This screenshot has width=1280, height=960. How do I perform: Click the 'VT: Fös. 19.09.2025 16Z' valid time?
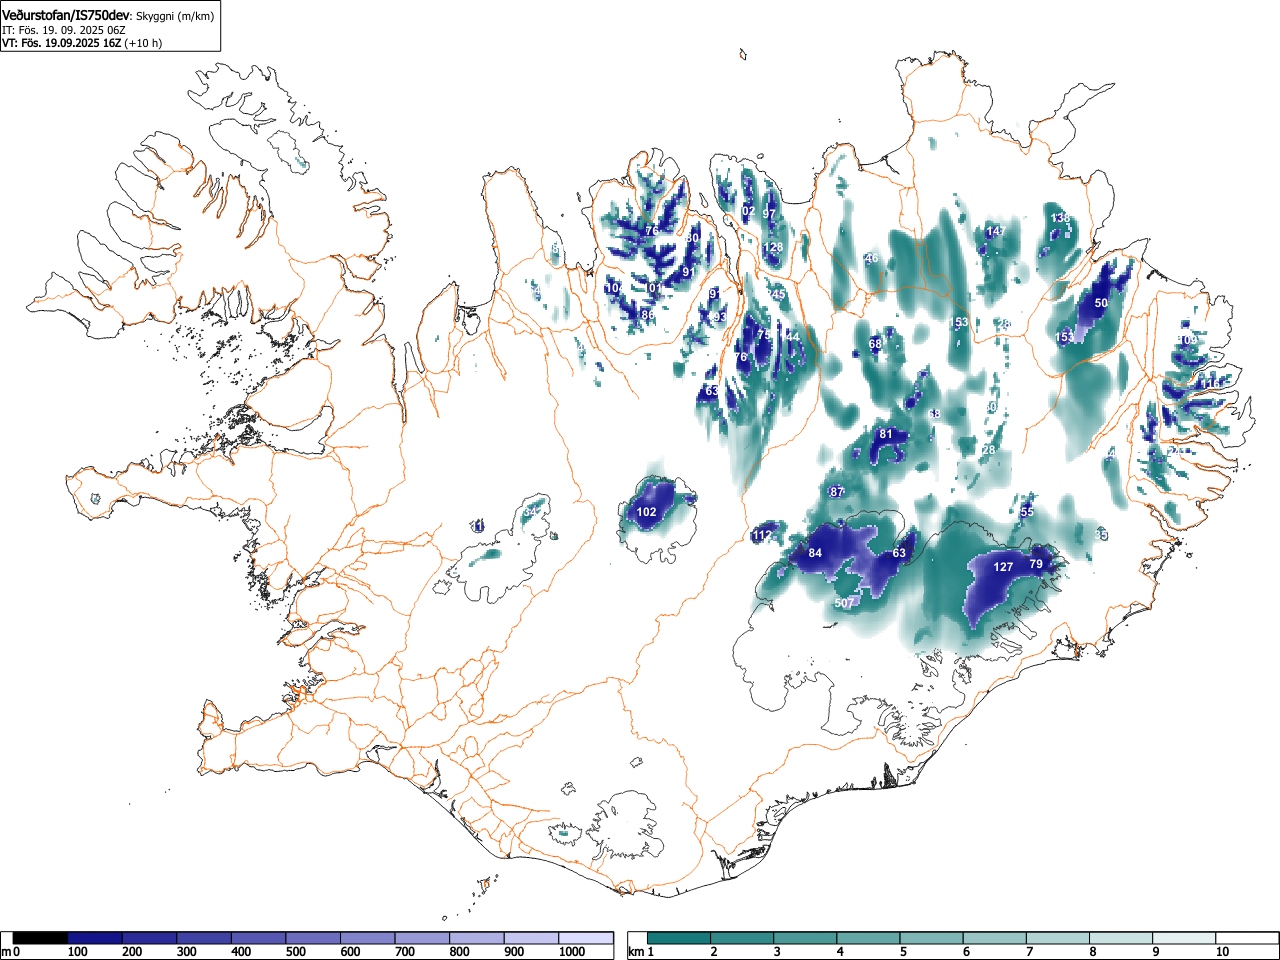[x=61, y=43]
